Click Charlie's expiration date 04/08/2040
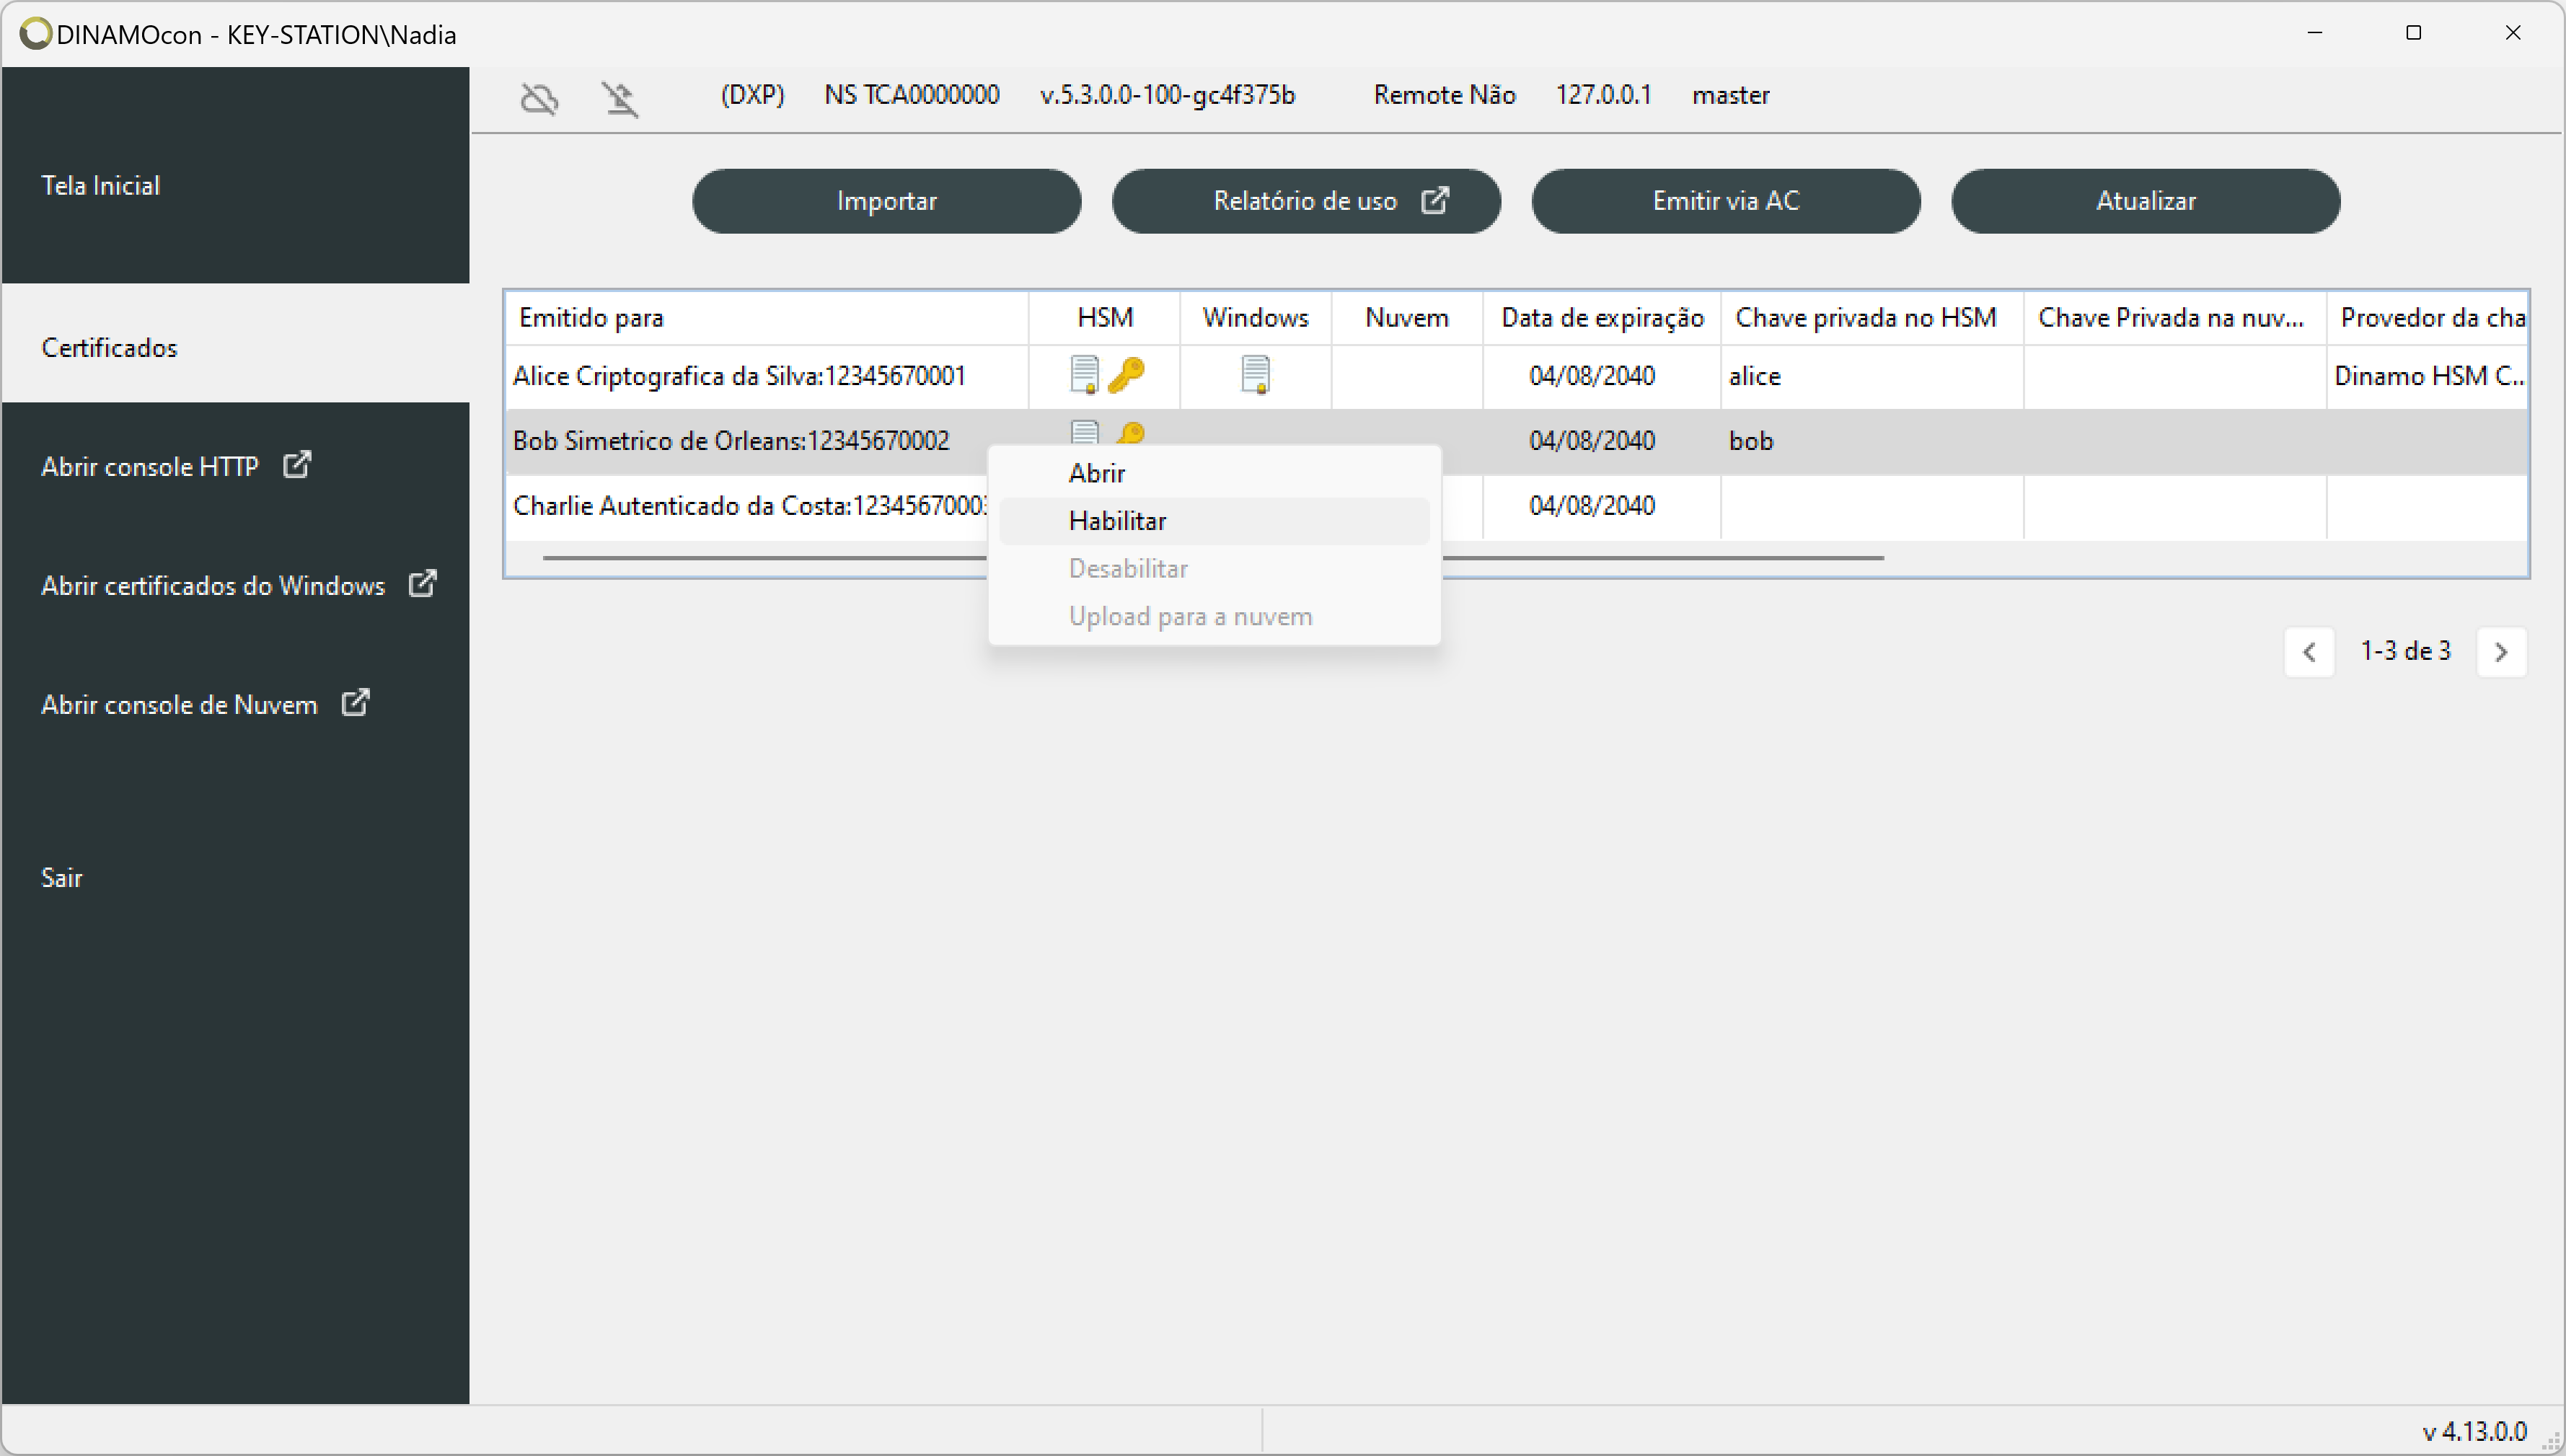Image resolution: width=2566 pixels, height=1456 pixels. tap(1592, 506)
